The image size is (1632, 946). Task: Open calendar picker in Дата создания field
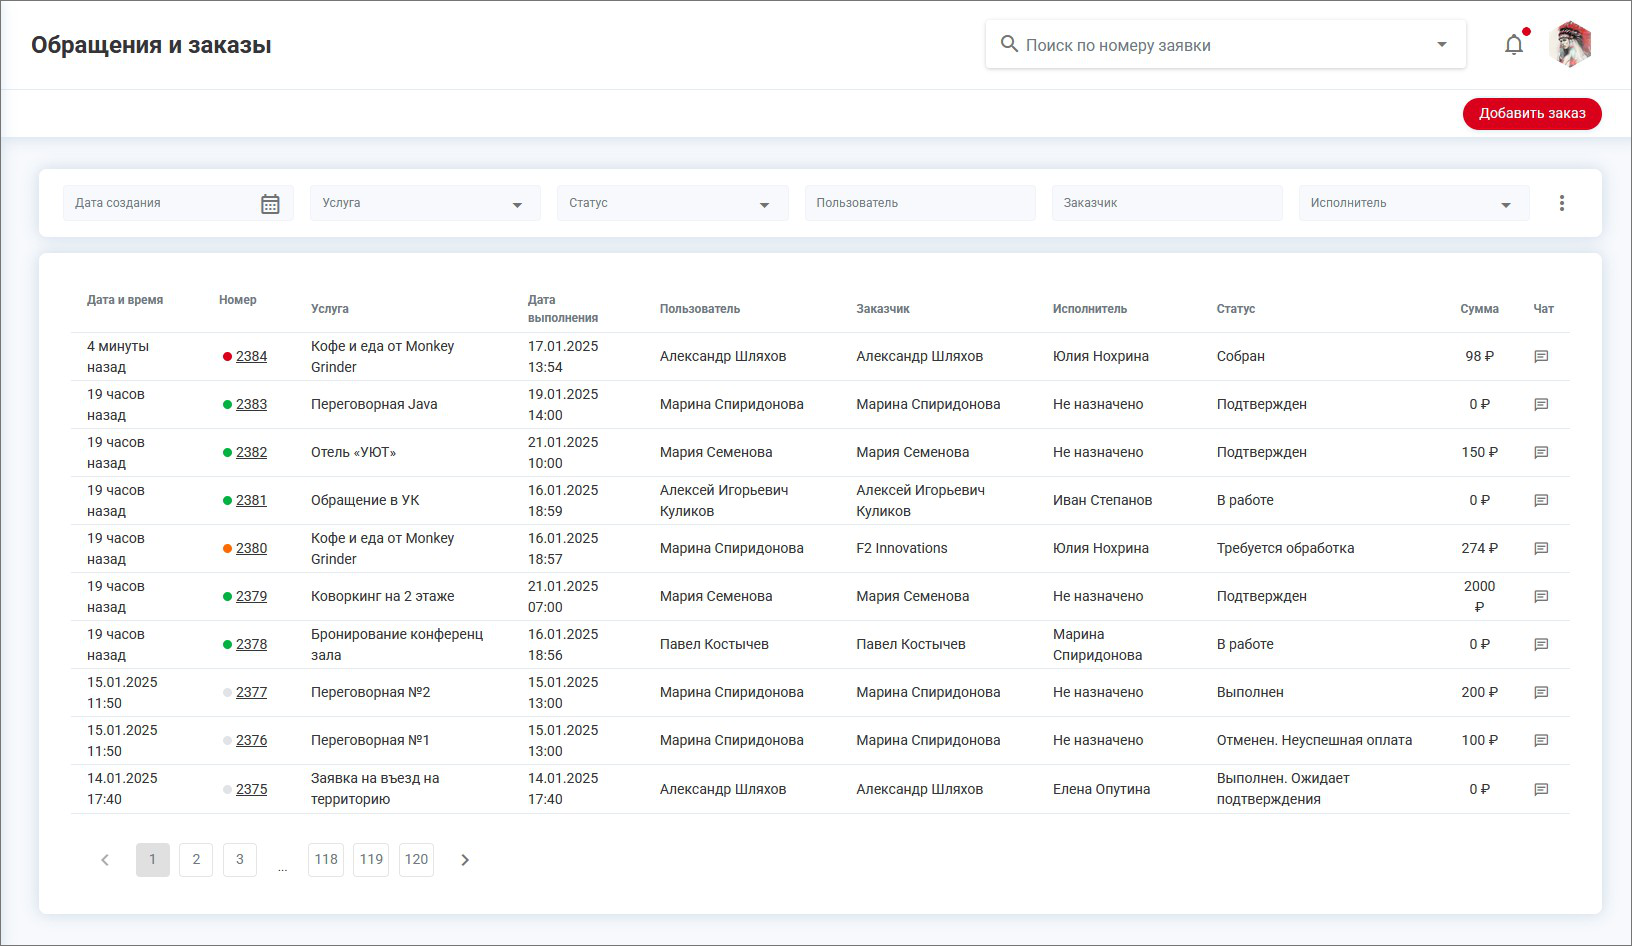[x=270, y=204]
